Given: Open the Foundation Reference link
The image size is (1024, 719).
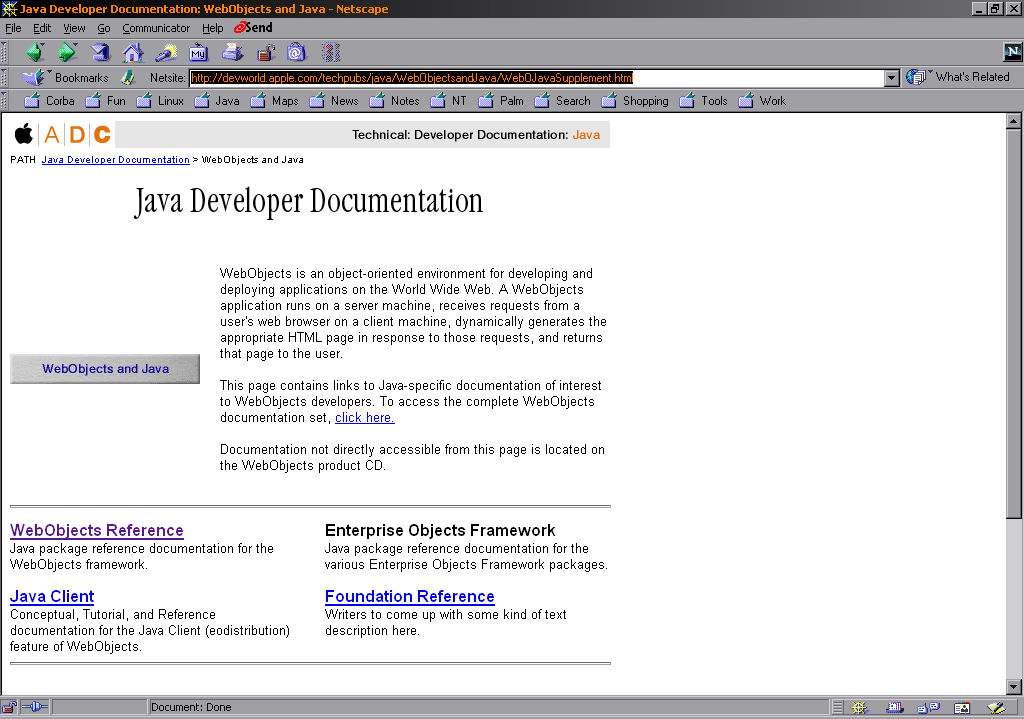Looking at the screenshot, I should (x=409, y=596).
